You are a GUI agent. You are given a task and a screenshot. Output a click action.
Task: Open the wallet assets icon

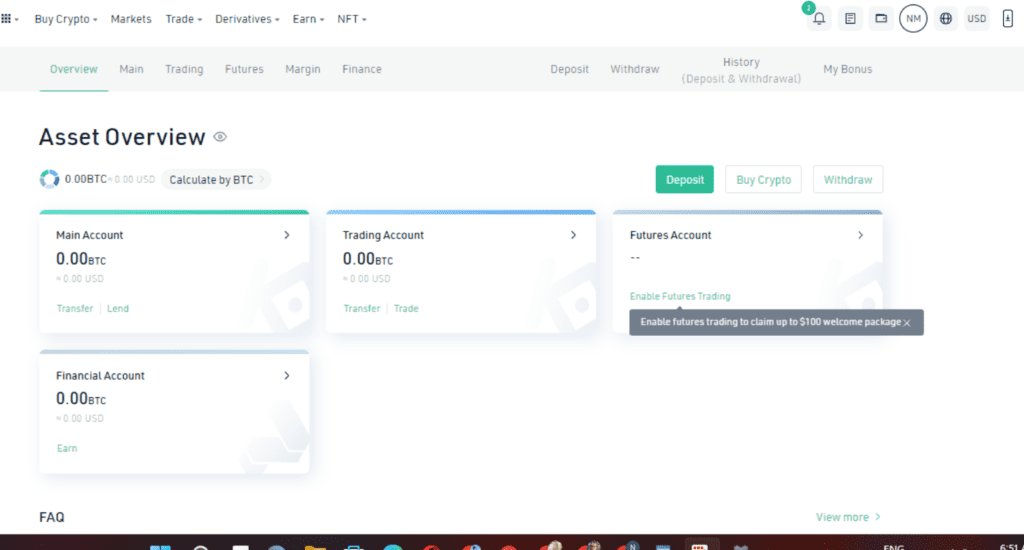click(881, 19)
